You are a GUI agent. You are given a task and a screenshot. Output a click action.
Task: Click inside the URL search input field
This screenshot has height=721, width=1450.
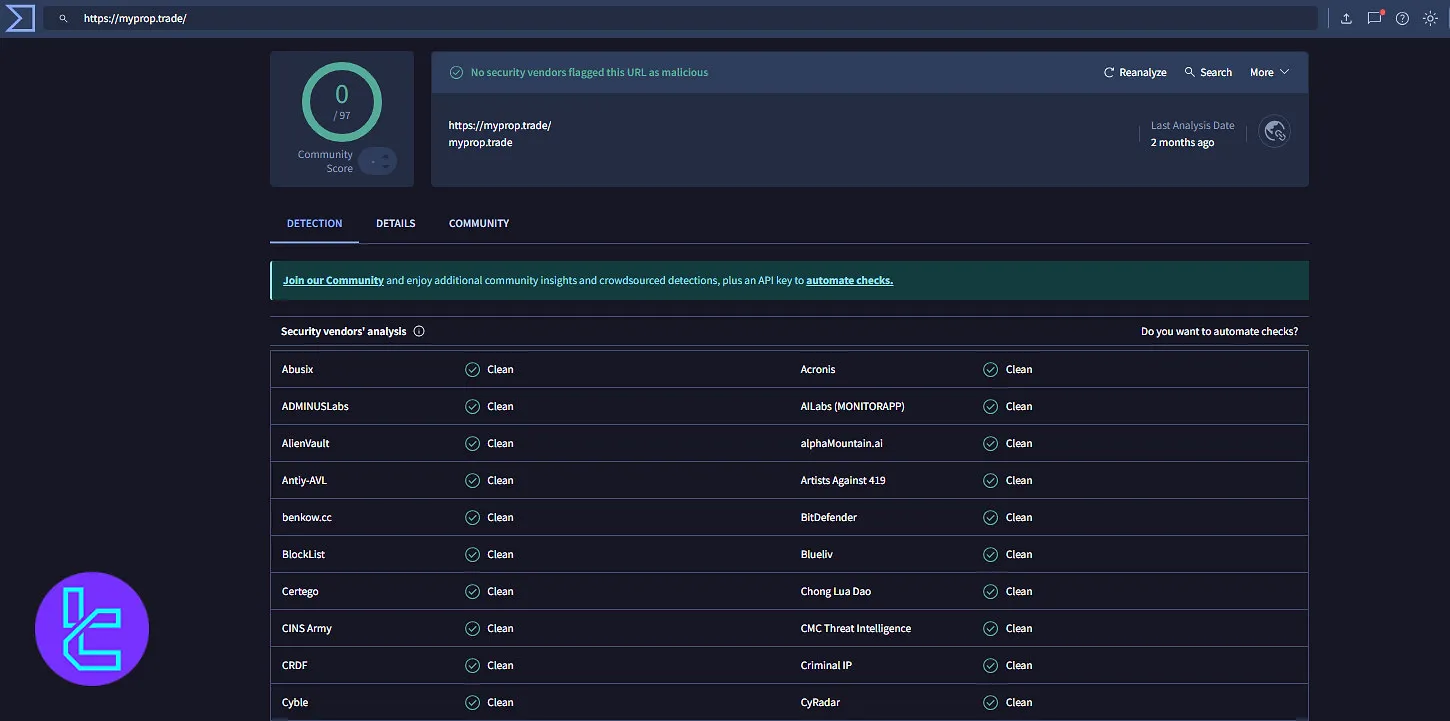tap(400, 17)
